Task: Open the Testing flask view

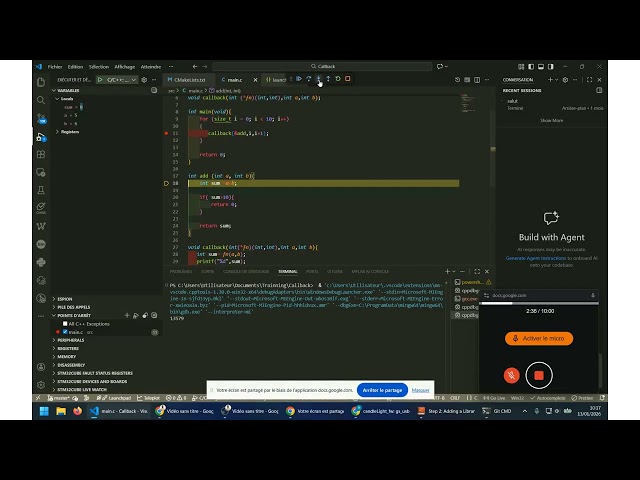Action: [x=41, y=190]
